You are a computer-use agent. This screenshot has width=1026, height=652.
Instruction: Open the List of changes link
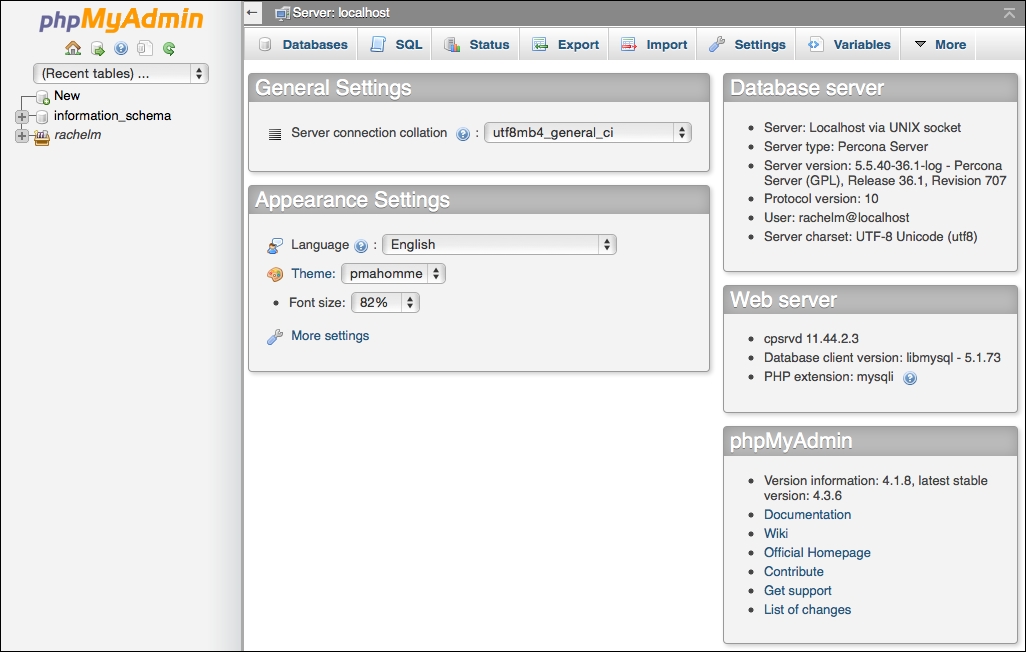click(x=807, y=609)
